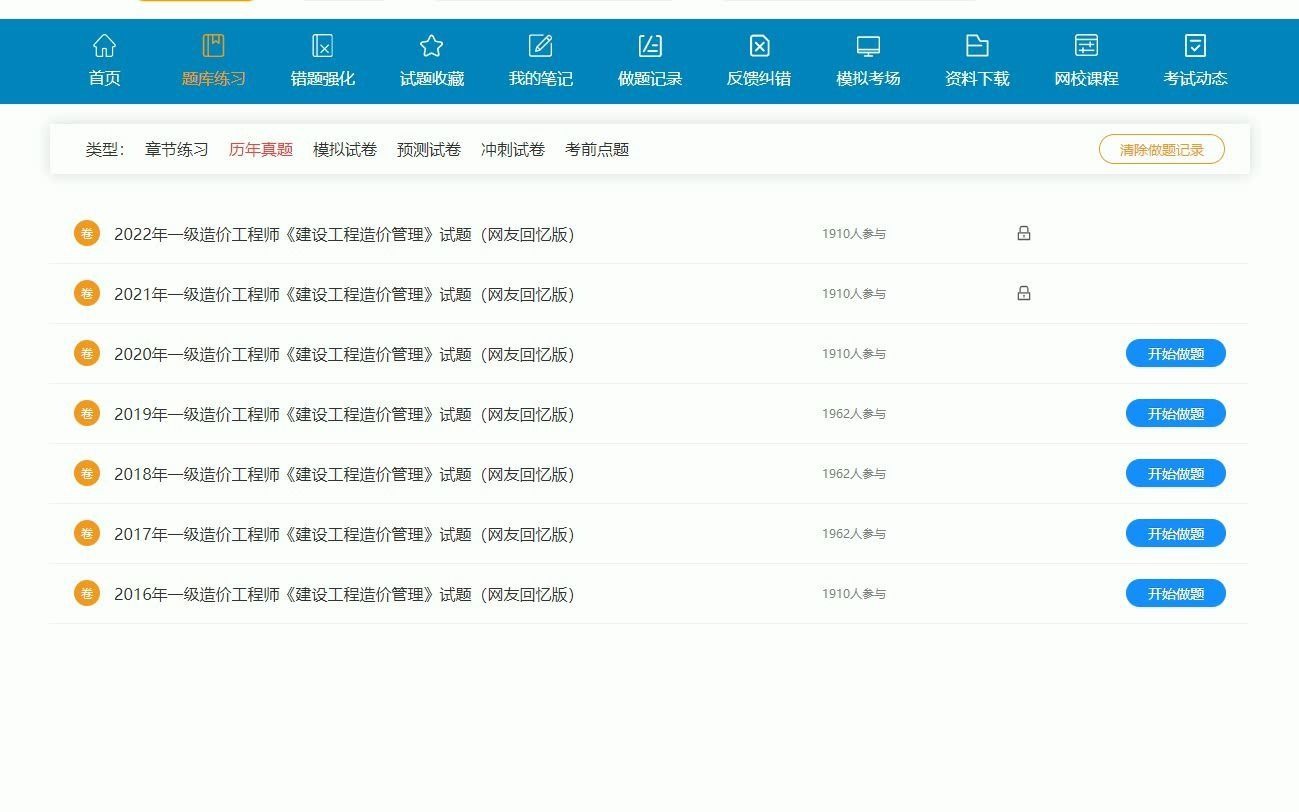
Task: Switch to the 模拟试卷 type
Action: click(345, 149)
